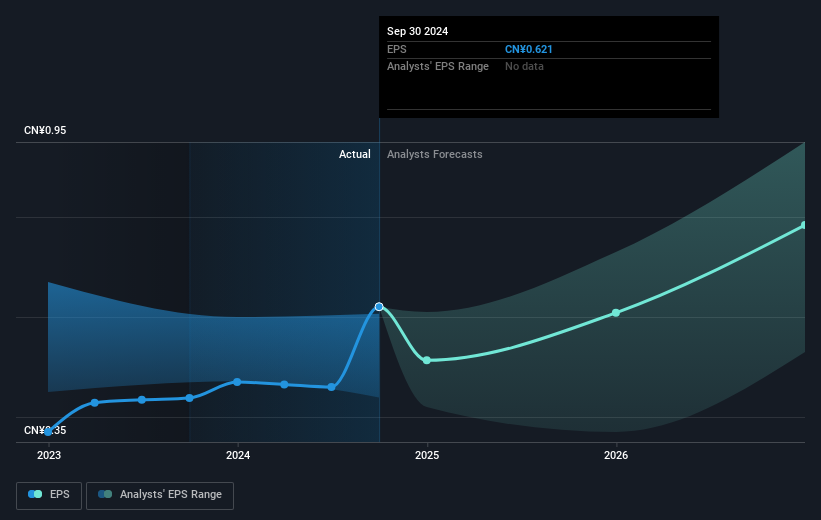Toggle the Analysts' EPS Range legend
The image size is (821, 520).
tap(160, 495)
